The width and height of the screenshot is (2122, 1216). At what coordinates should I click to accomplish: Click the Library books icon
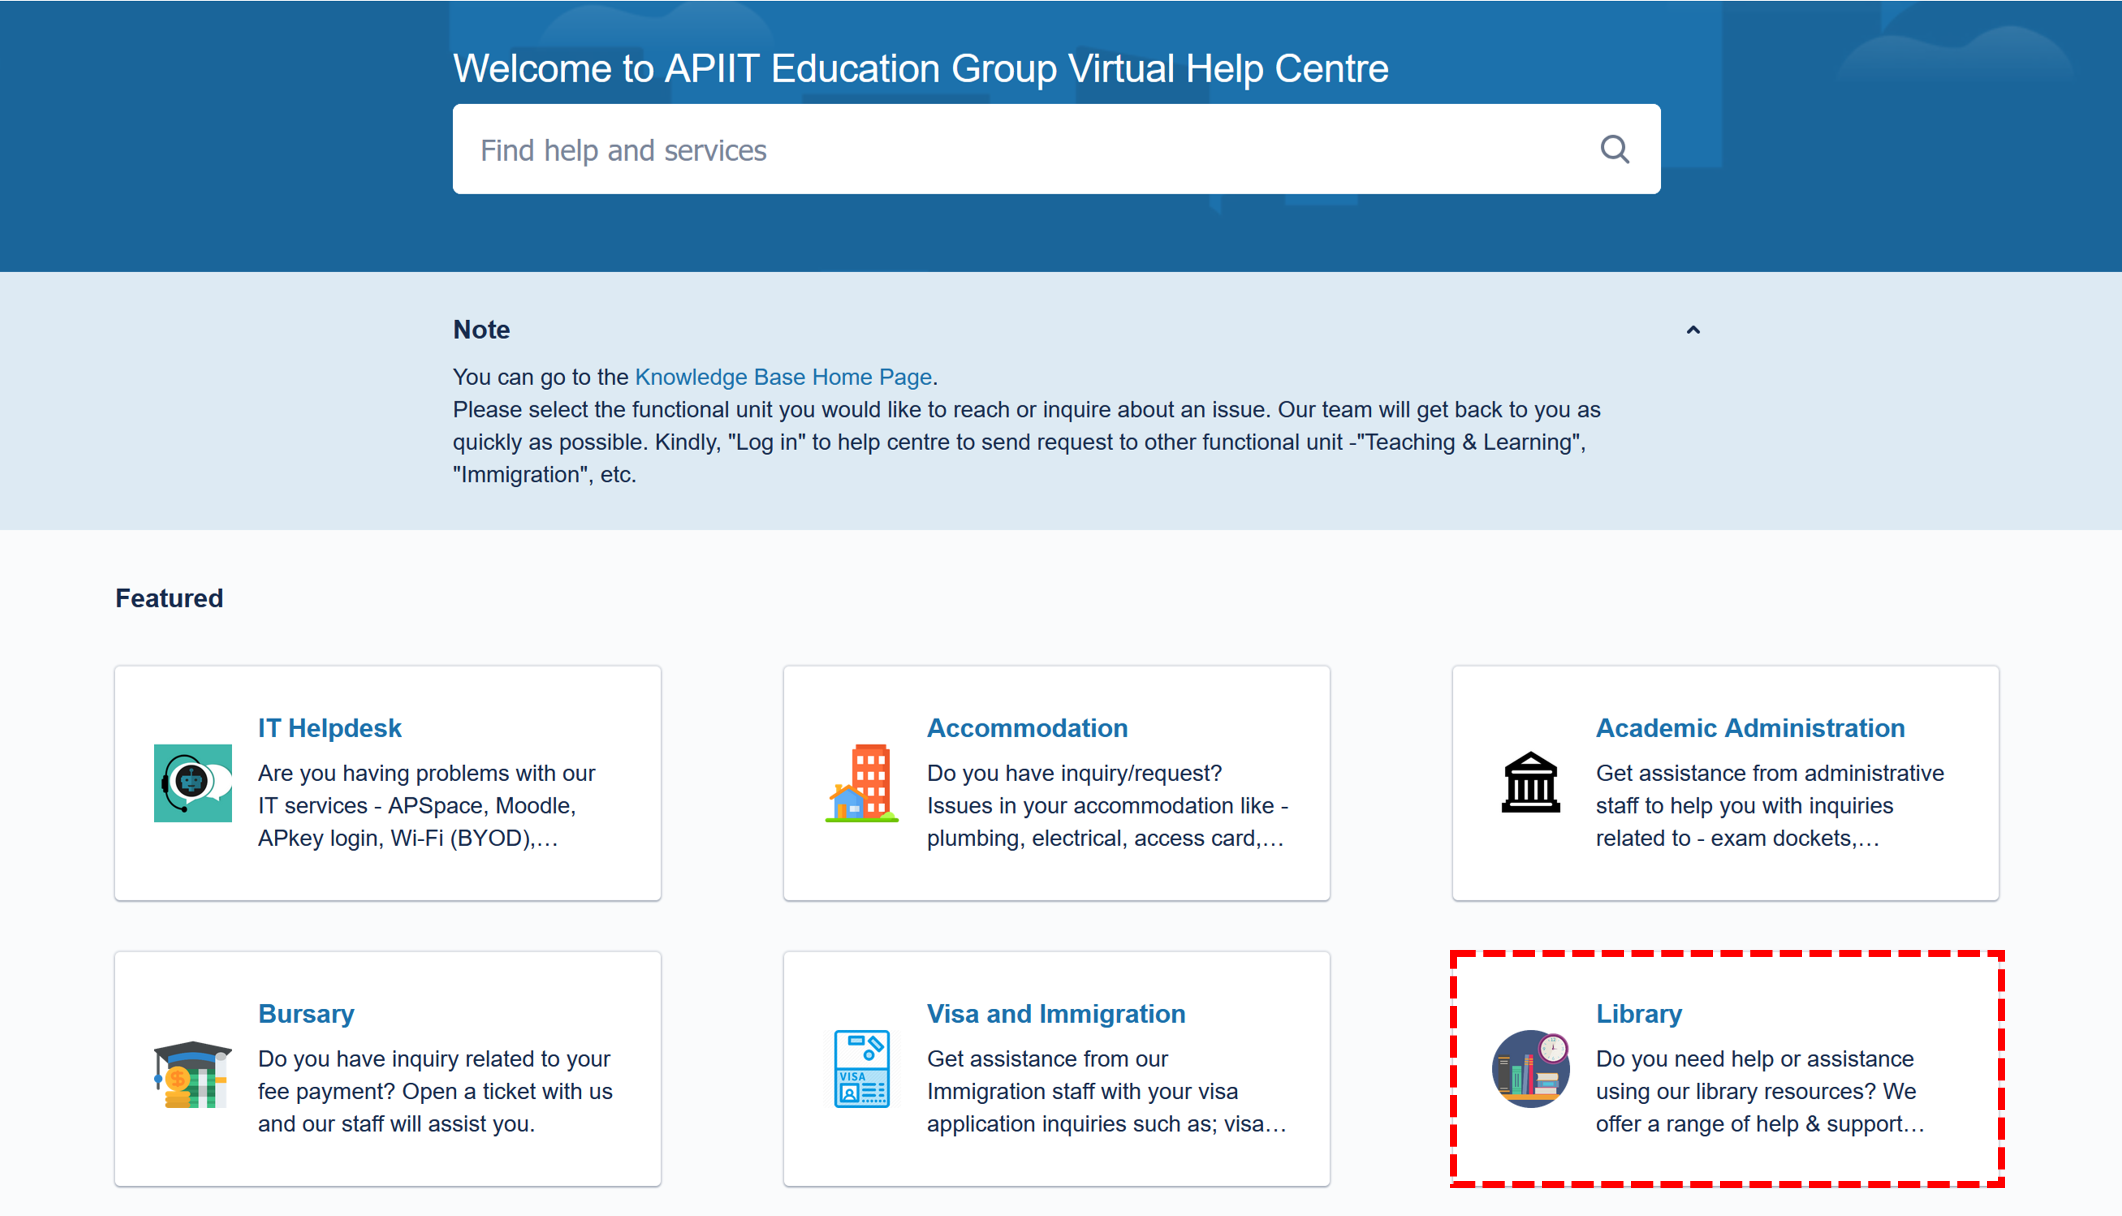[x=1531, y=1069]
